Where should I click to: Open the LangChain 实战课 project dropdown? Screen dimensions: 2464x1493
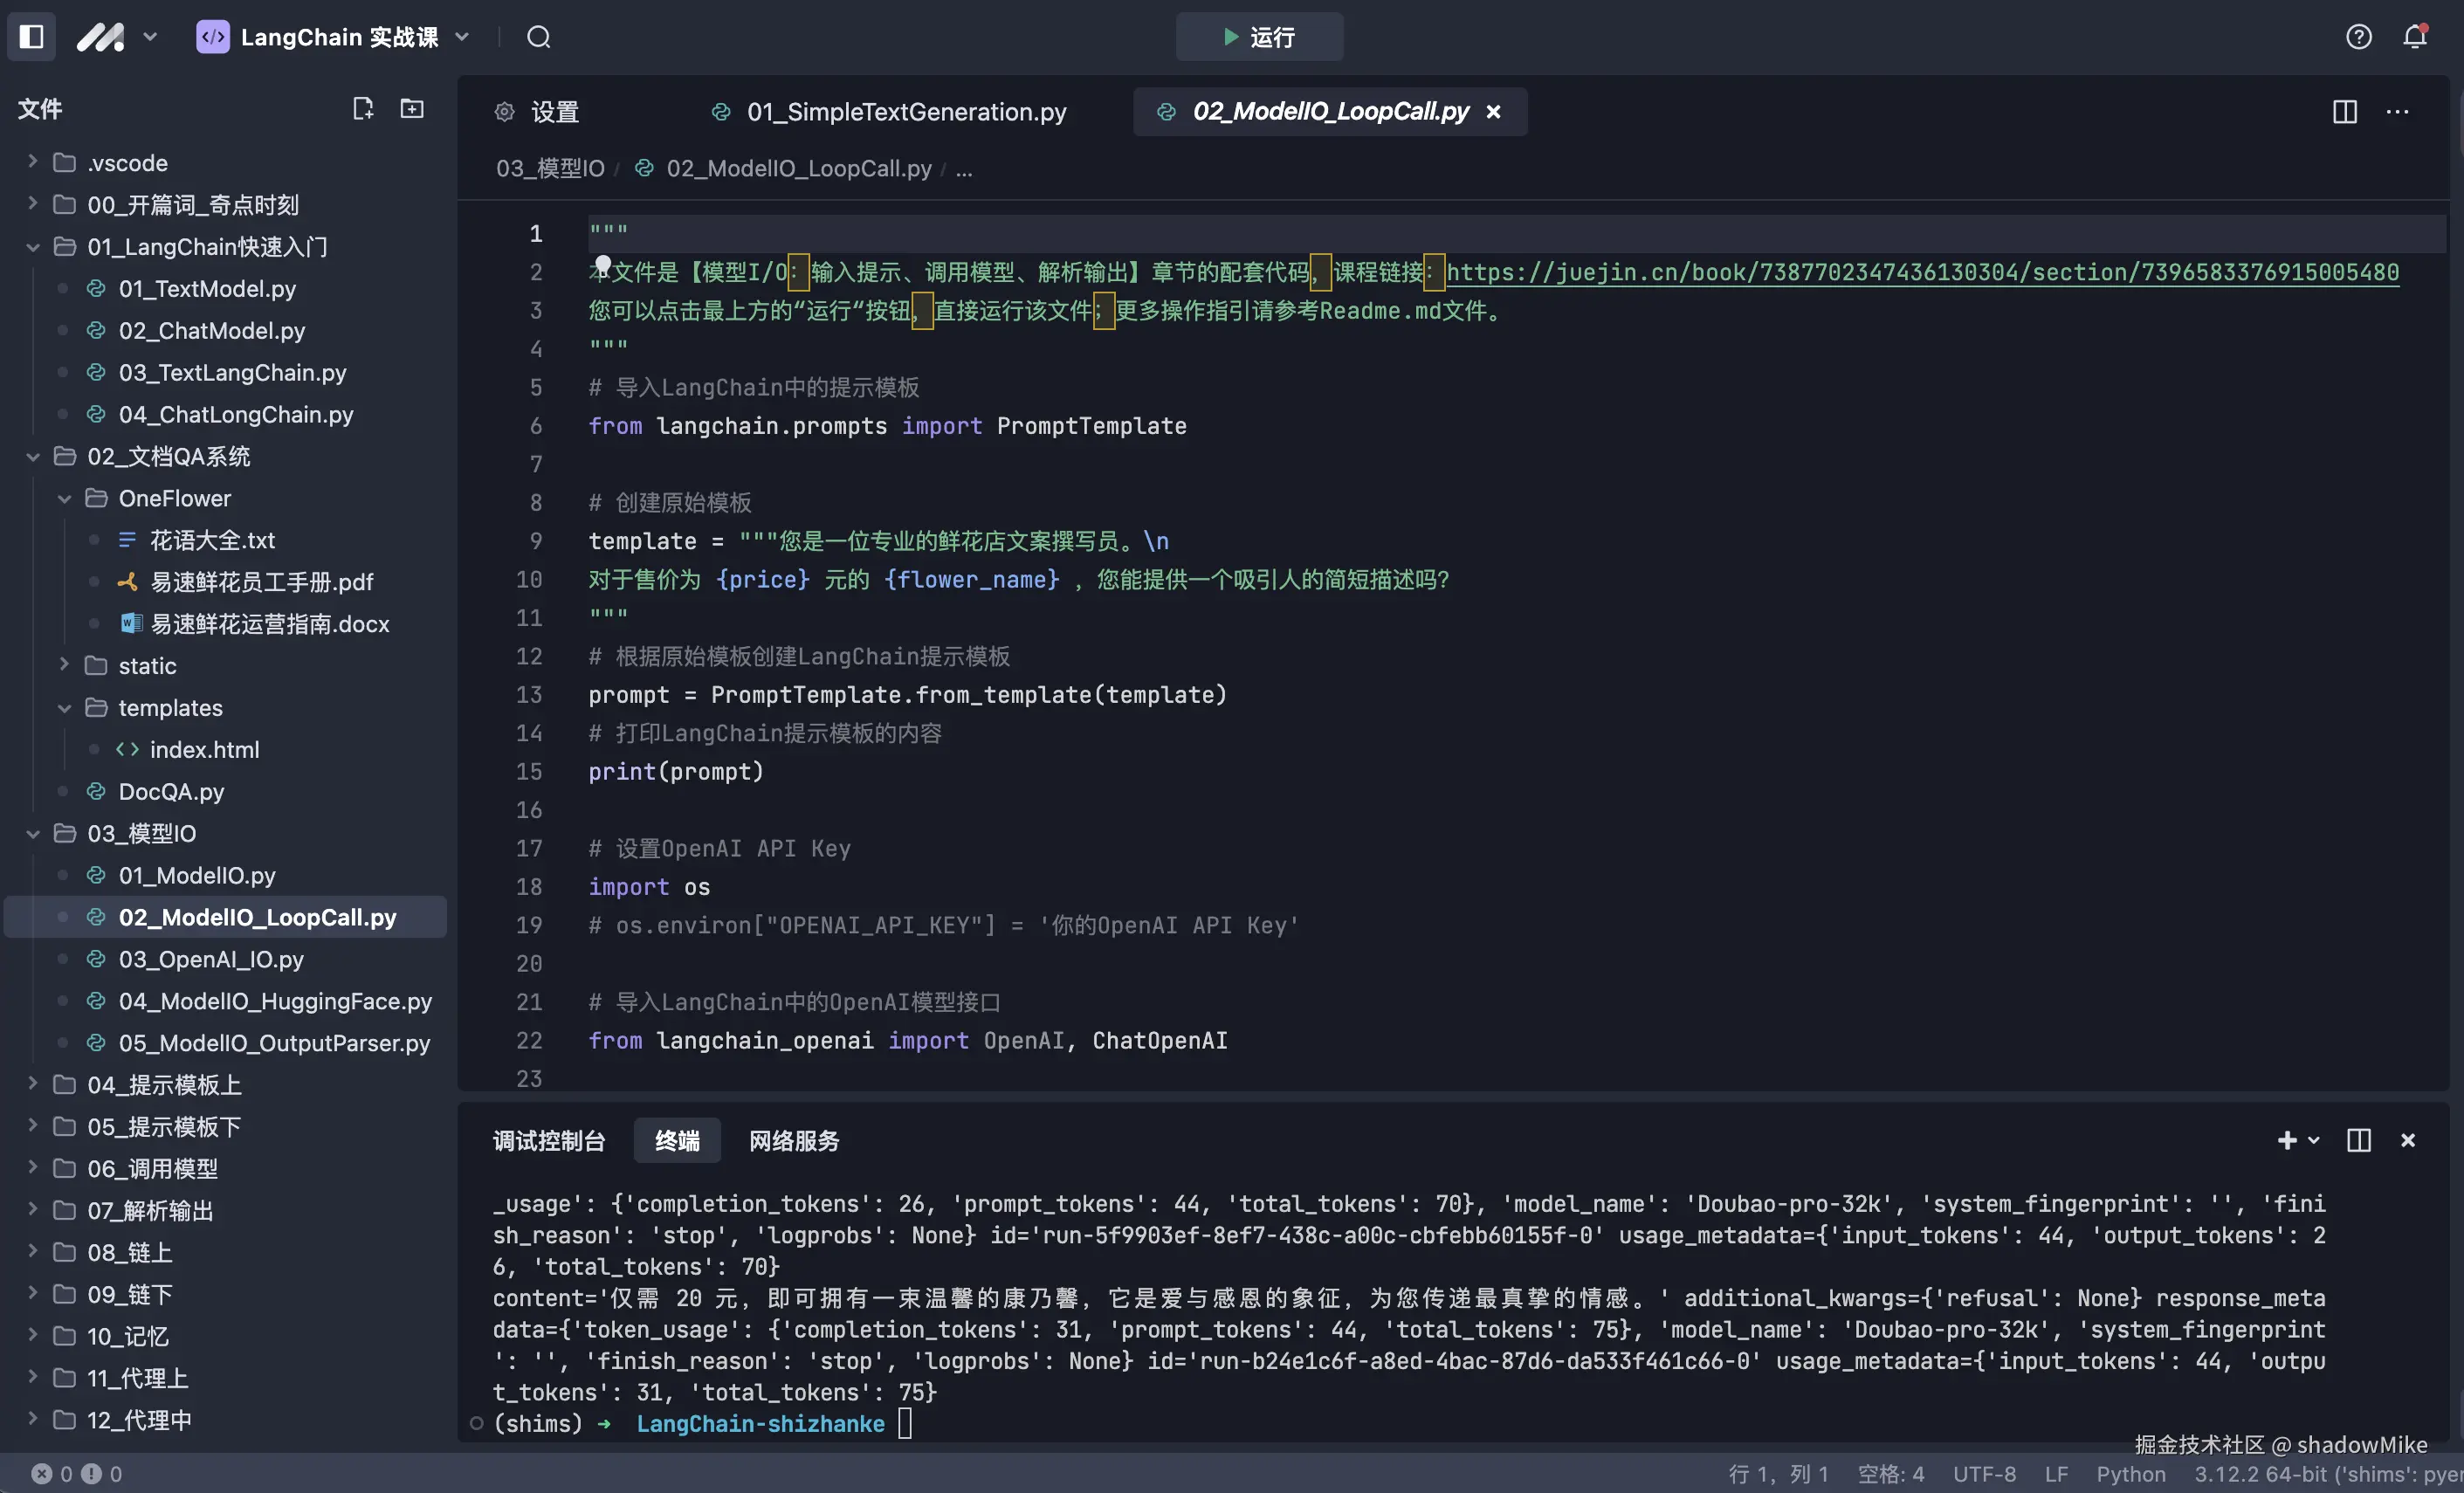point(462,37)
